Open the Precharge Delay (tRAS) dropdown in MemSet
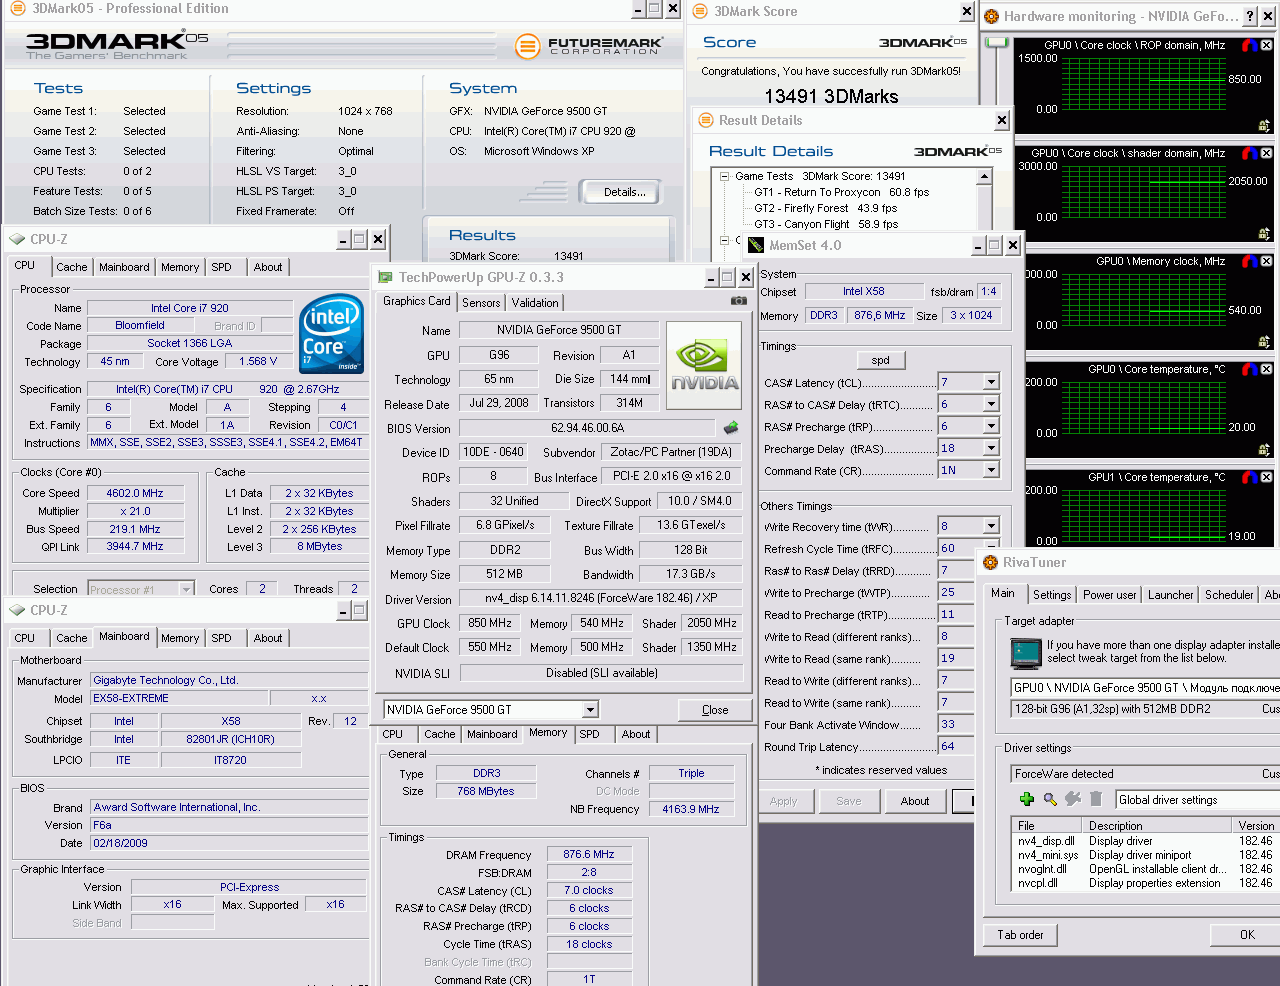This screenshot has height=986, width=1280. 991,448
